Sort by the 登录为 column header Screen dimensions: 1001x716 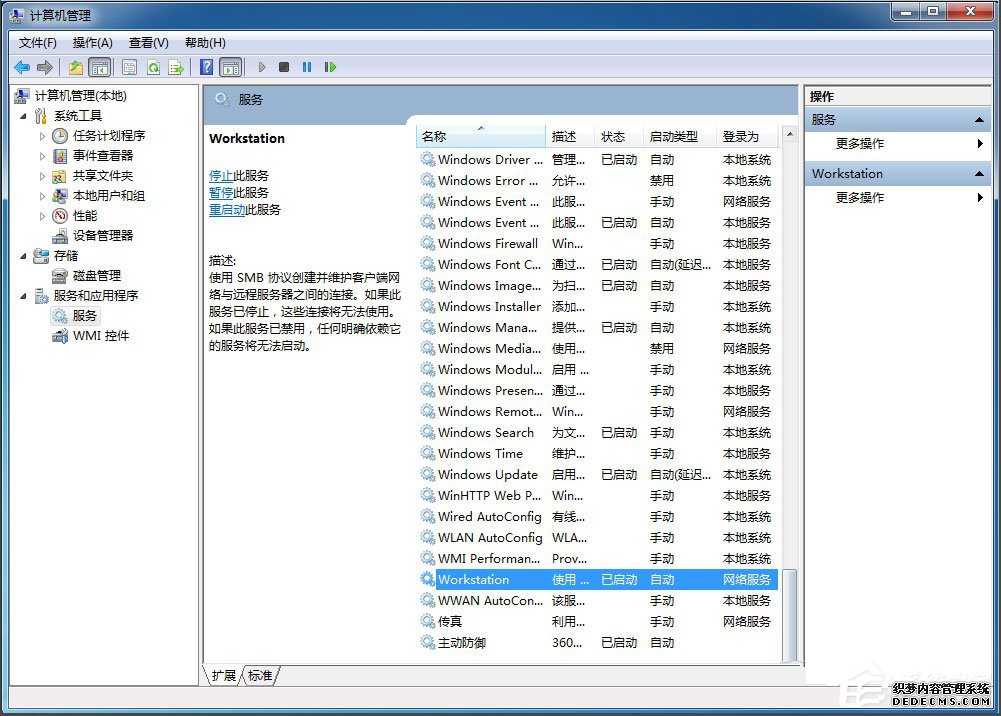tap(748, 137)
